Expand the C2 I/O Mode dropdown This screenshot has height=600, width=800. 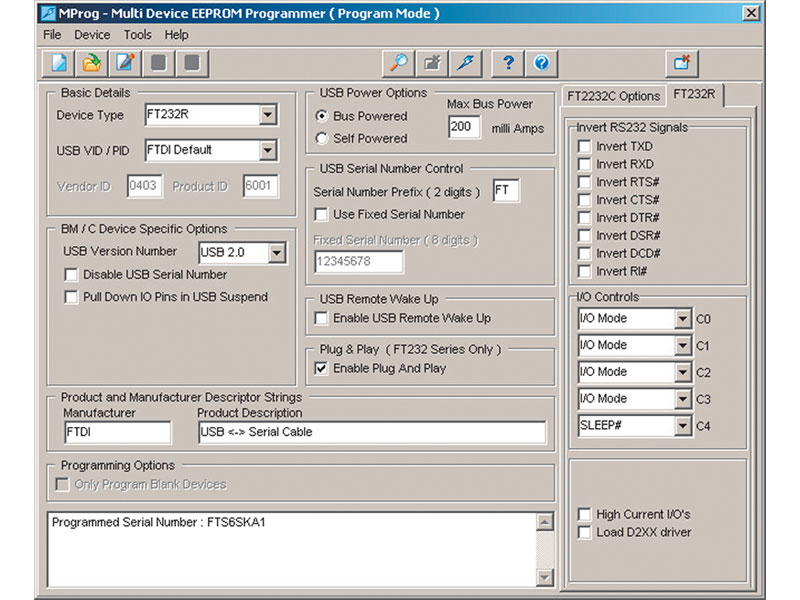682,372
